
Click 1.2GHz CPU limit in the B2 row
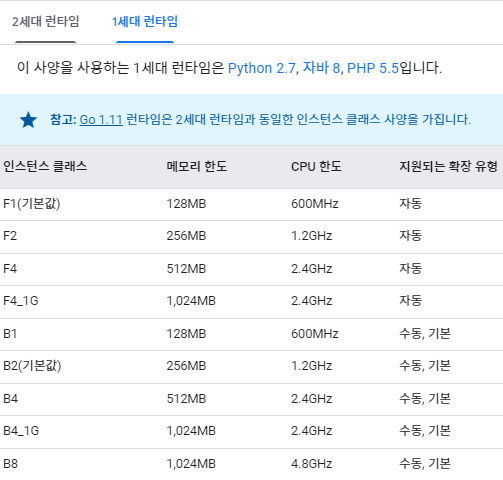(x=312, y=366)
